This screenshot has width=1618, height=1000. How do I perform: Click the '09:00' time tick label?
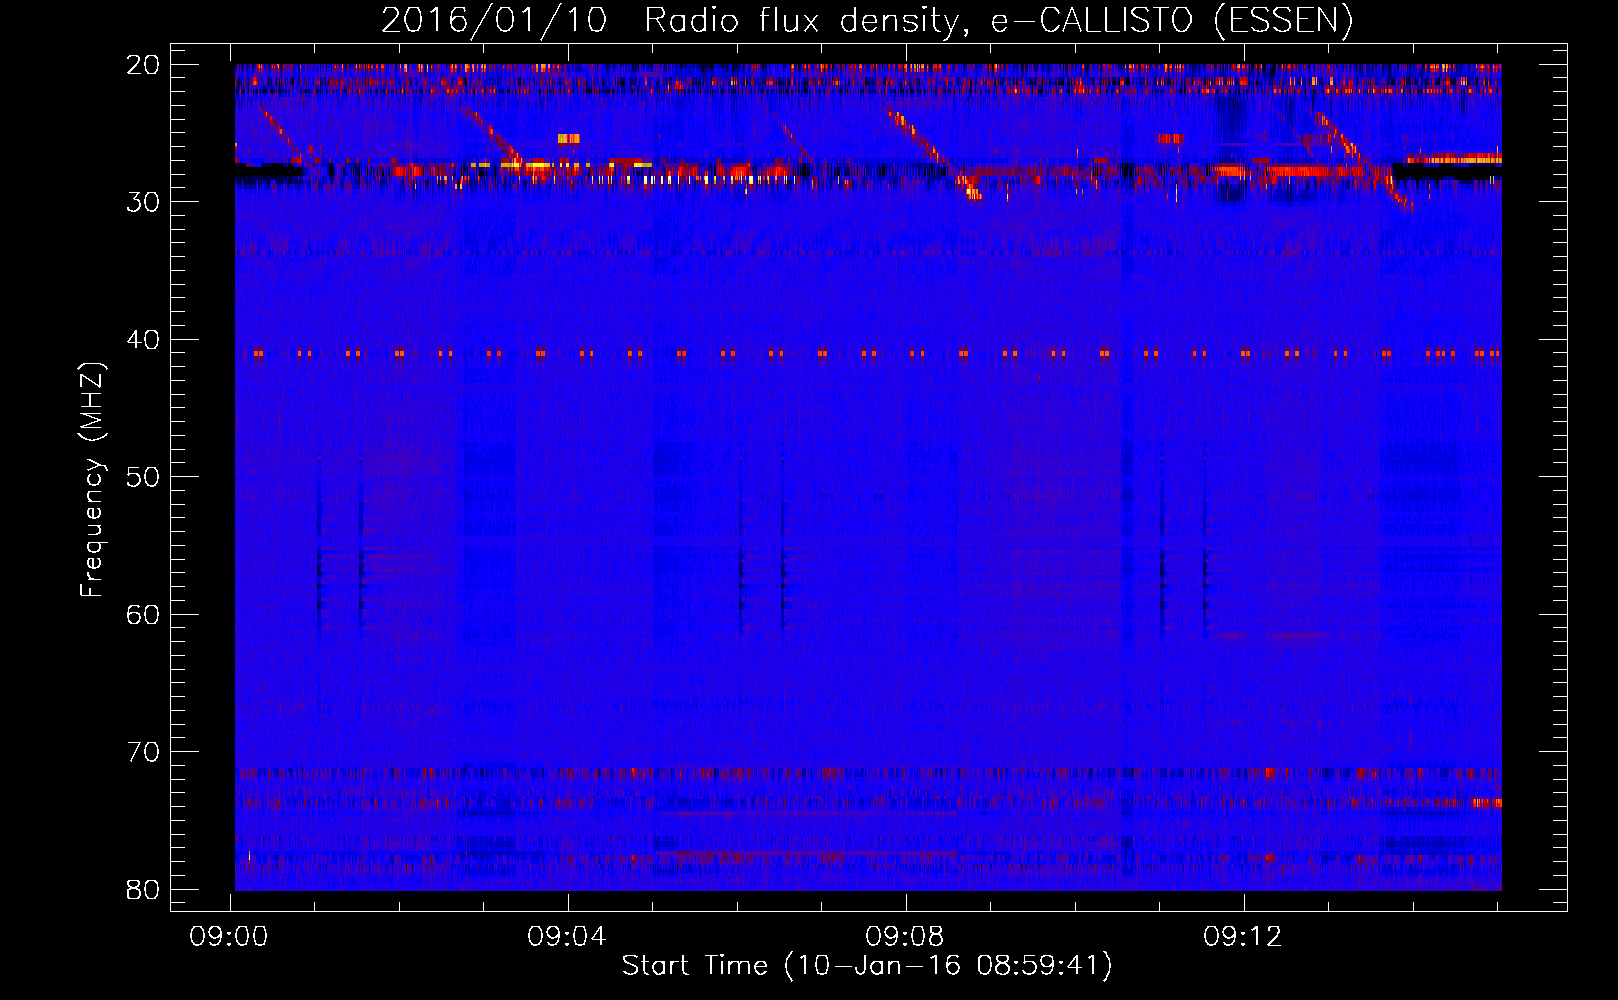(230, 937)
